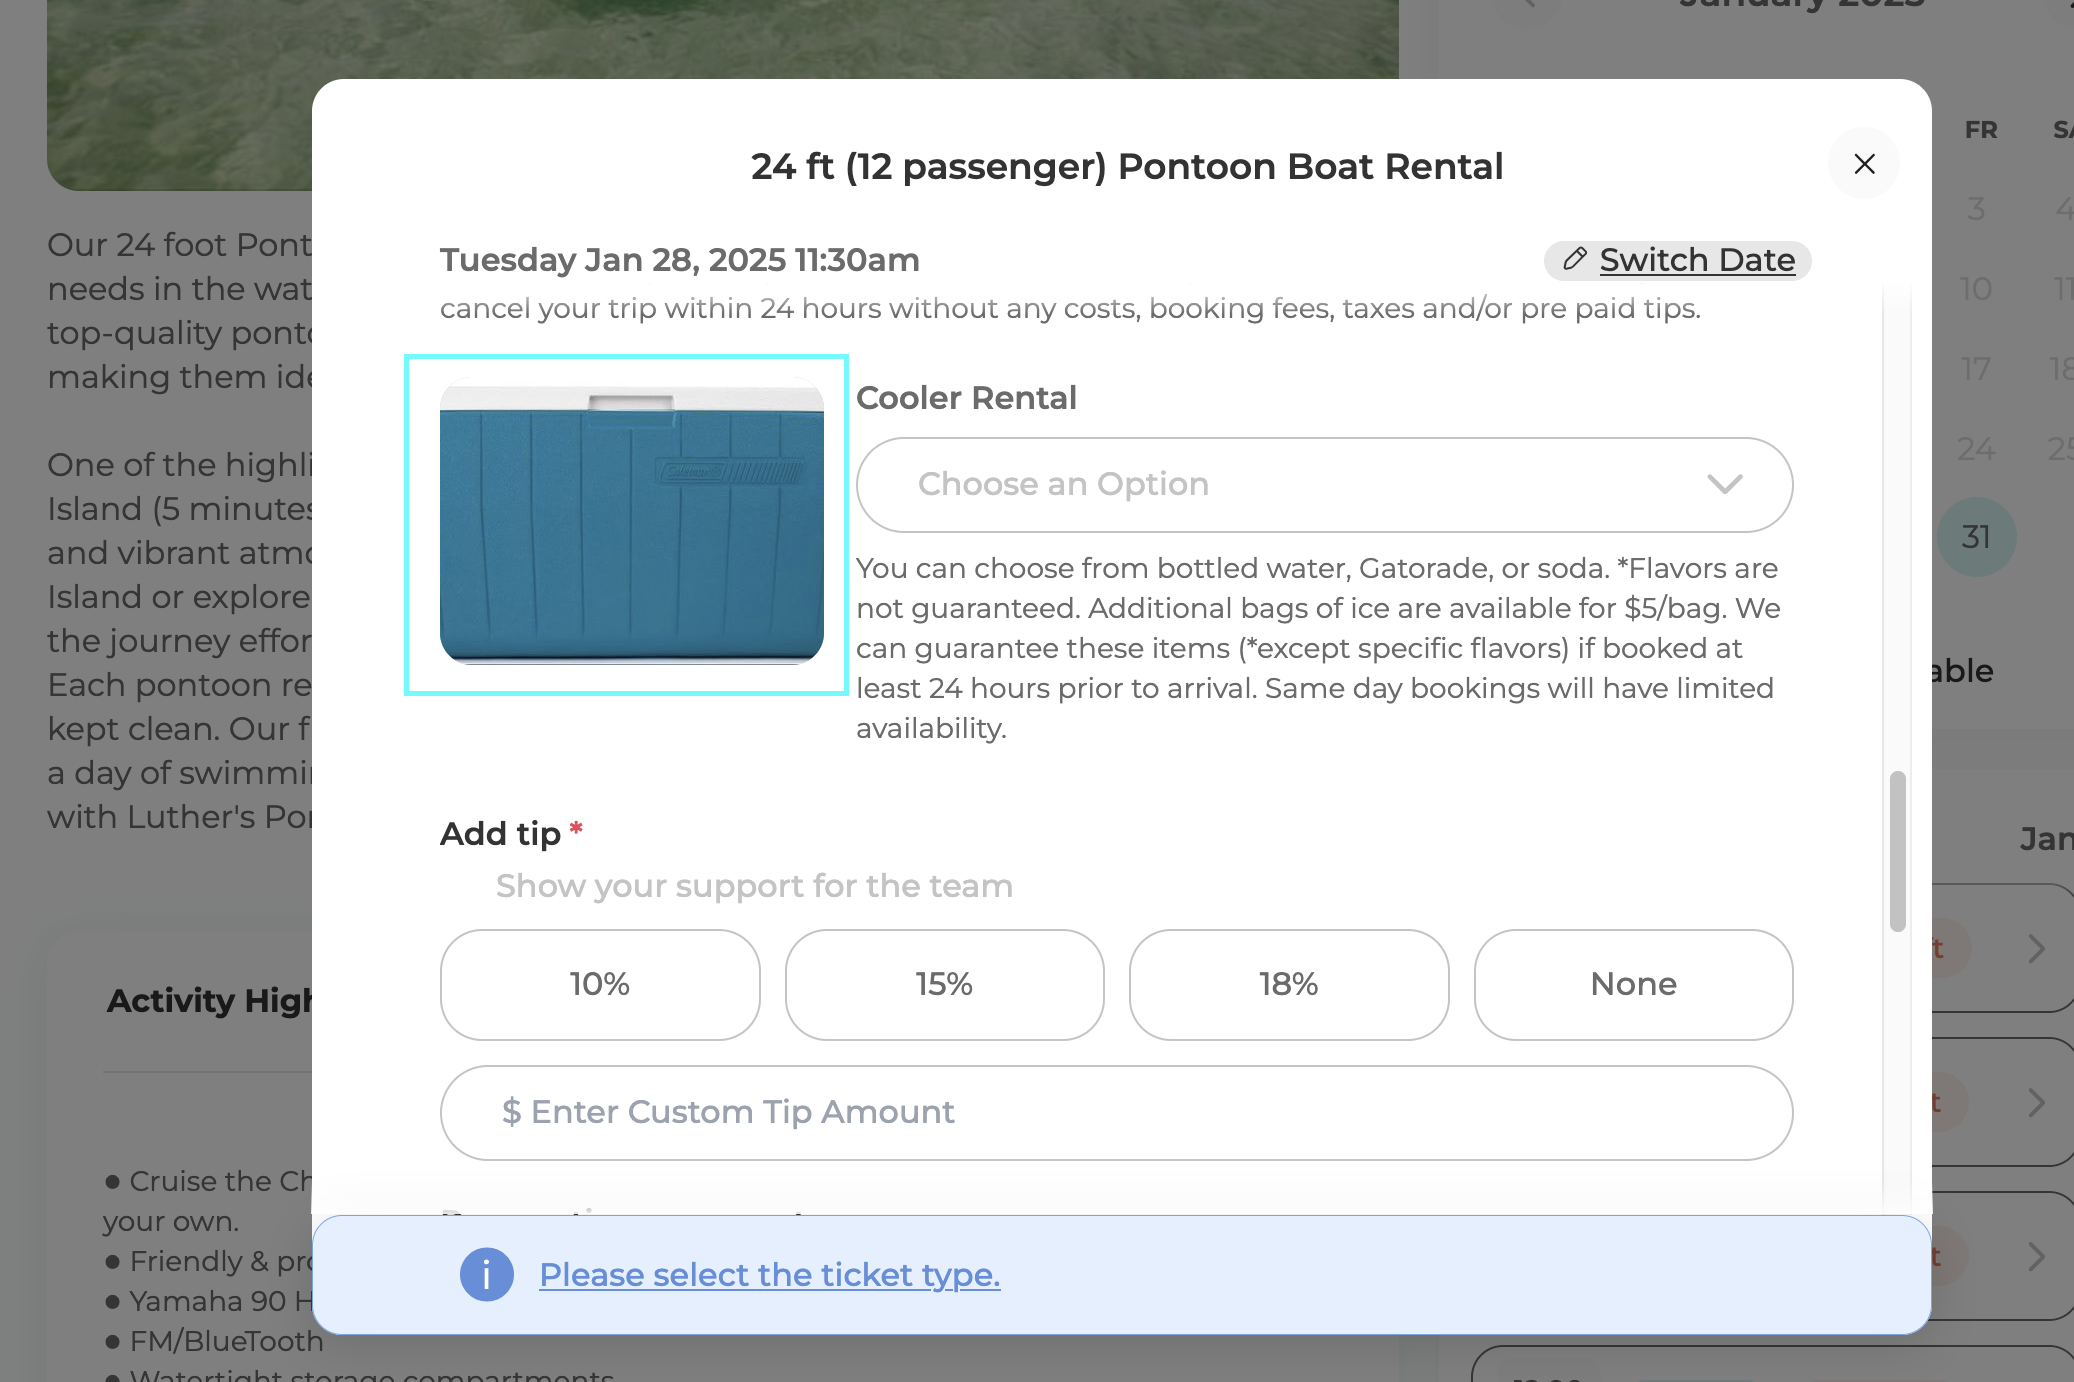Select the 15% tip option
This screenshot has height=1382, width=2074.
[x=945, y=985]
